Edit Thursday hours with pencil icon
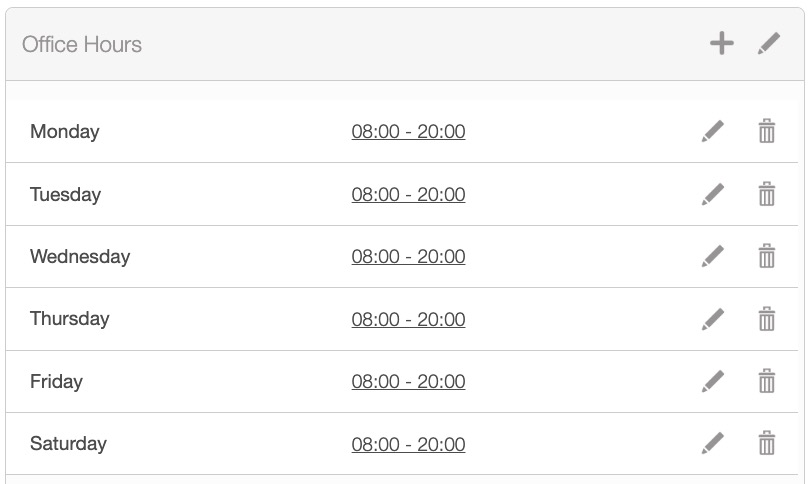The image size is (810, 484). click(x=712, y=319)
